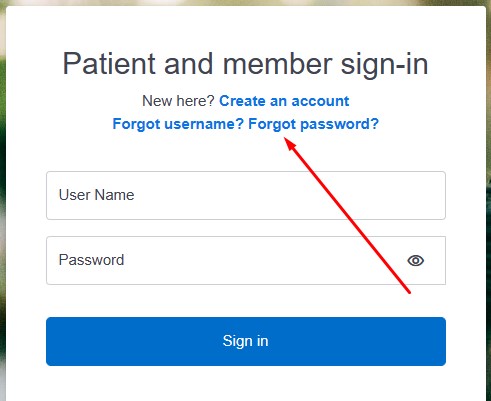Open the Create an account link
Screen dimensions: 491x401
pos(284,101)
